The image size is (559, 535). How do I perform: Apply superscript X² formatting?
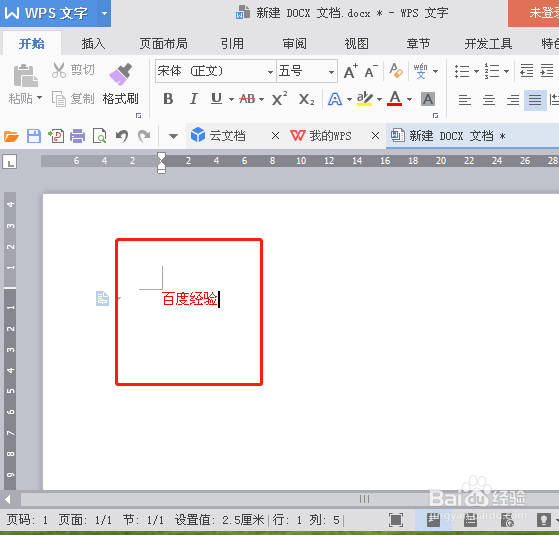click(279, 99)
